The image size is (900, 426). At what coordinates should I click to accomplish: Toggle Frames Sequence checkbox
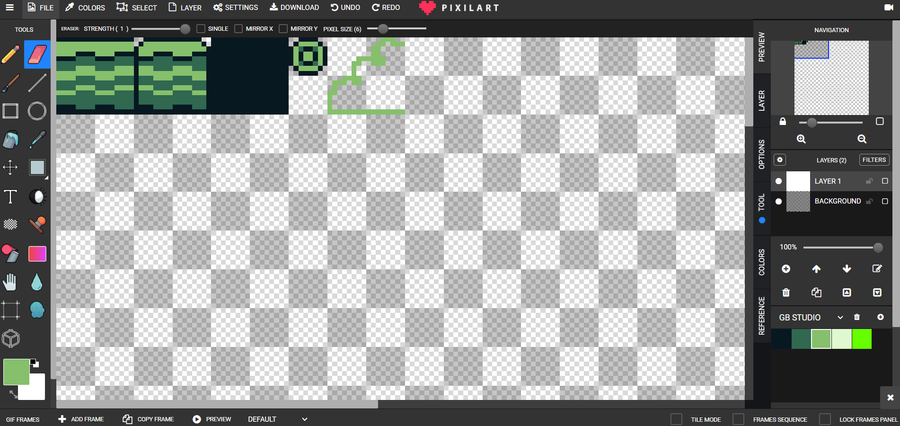click(x=738, y=419)
